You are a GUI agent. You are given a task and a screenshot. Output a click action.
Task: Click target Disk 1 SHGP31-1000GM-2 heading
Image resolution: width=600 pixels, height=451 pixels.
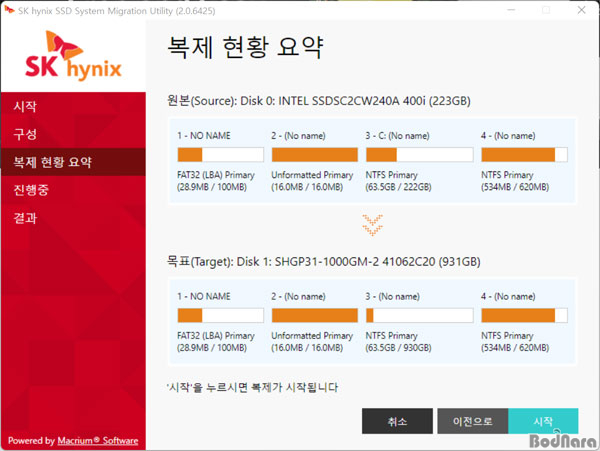(x=324, y=262)
